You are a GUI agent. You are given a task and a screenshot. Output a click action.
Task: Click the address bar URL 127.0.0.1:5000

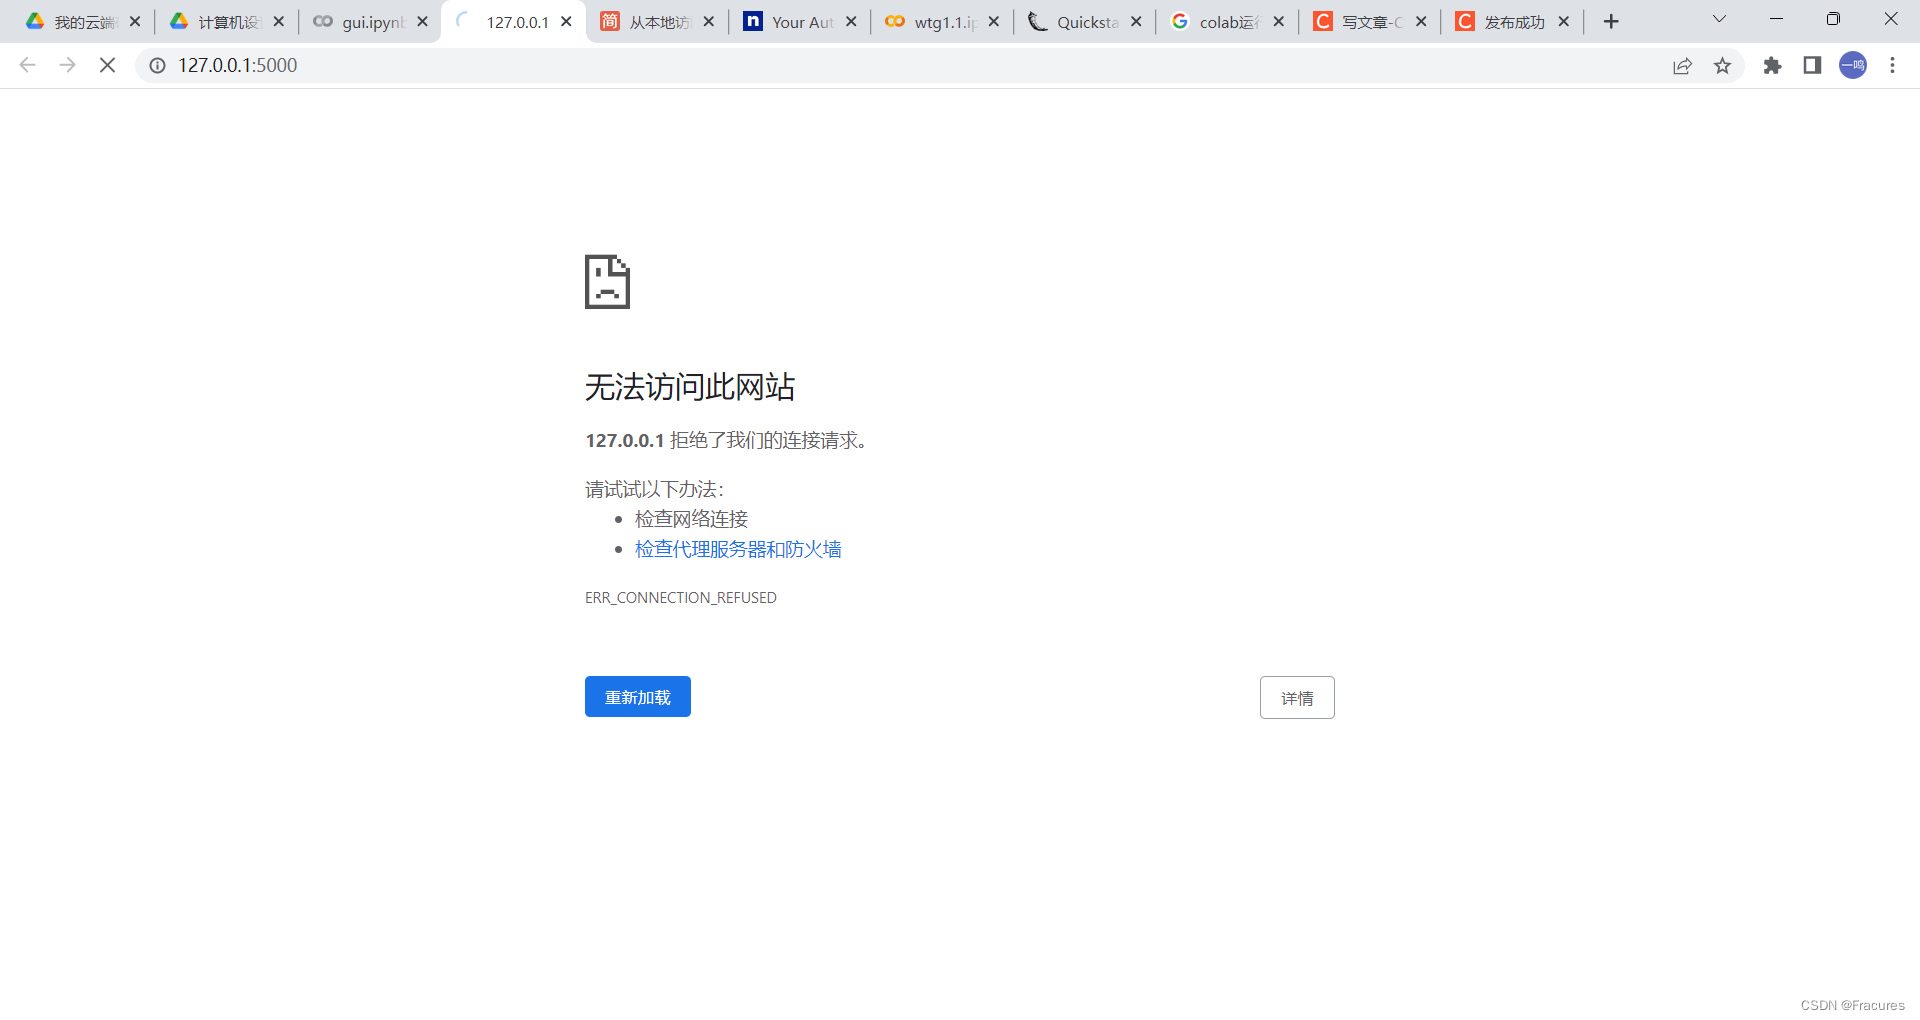[238, 65]
